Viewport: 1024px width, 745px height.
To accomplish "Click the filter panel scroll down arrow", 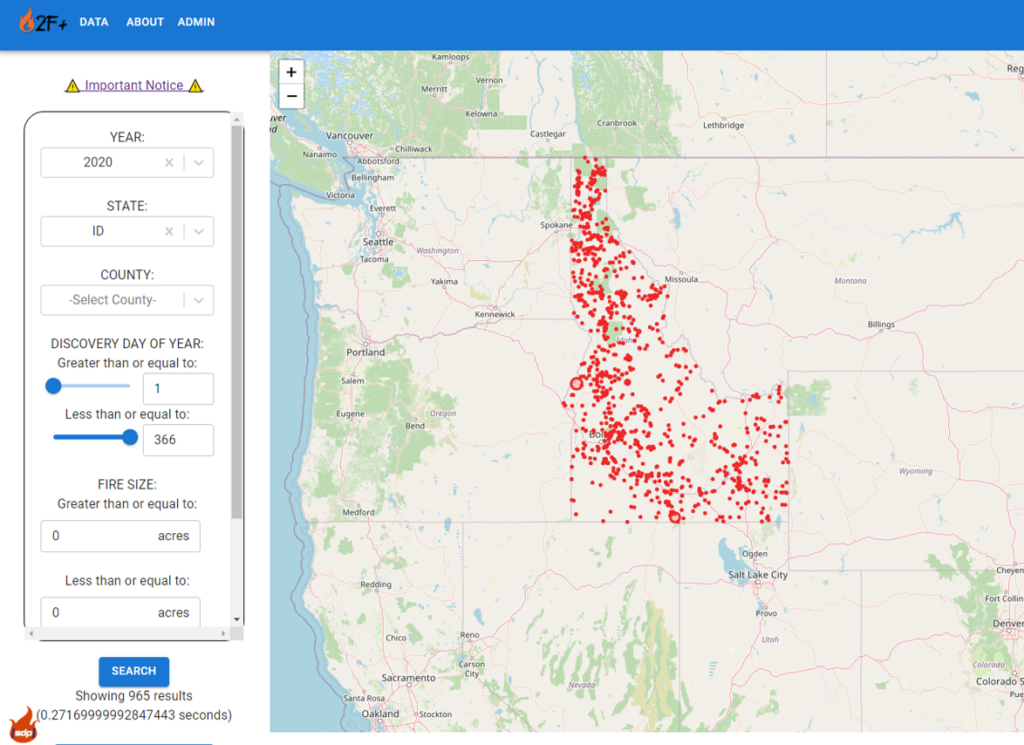I will coord(237,619).
